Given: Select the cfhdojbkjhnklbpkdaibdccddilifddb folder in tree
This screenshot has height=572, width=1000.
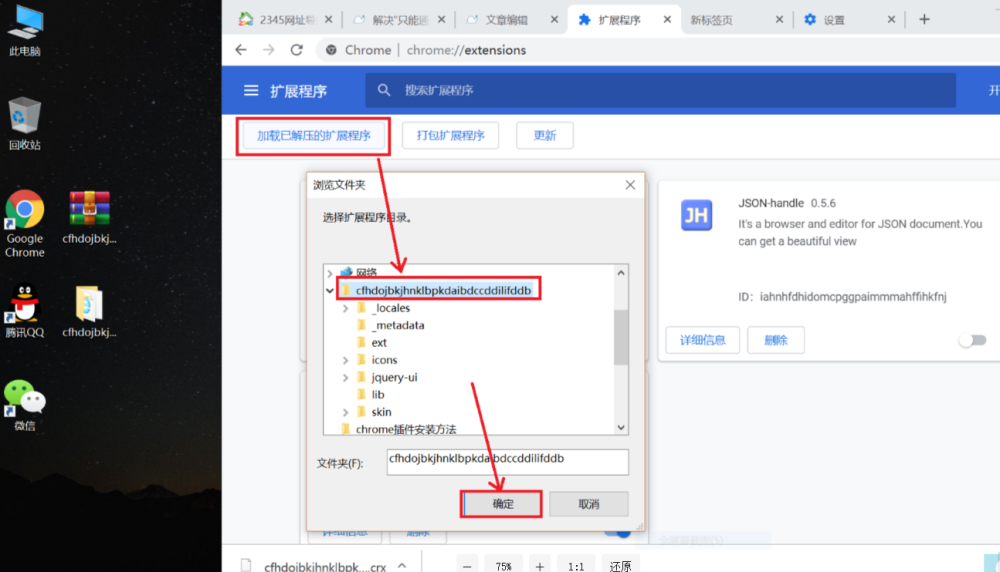Looking at the screenshot, I should point(443,290).
